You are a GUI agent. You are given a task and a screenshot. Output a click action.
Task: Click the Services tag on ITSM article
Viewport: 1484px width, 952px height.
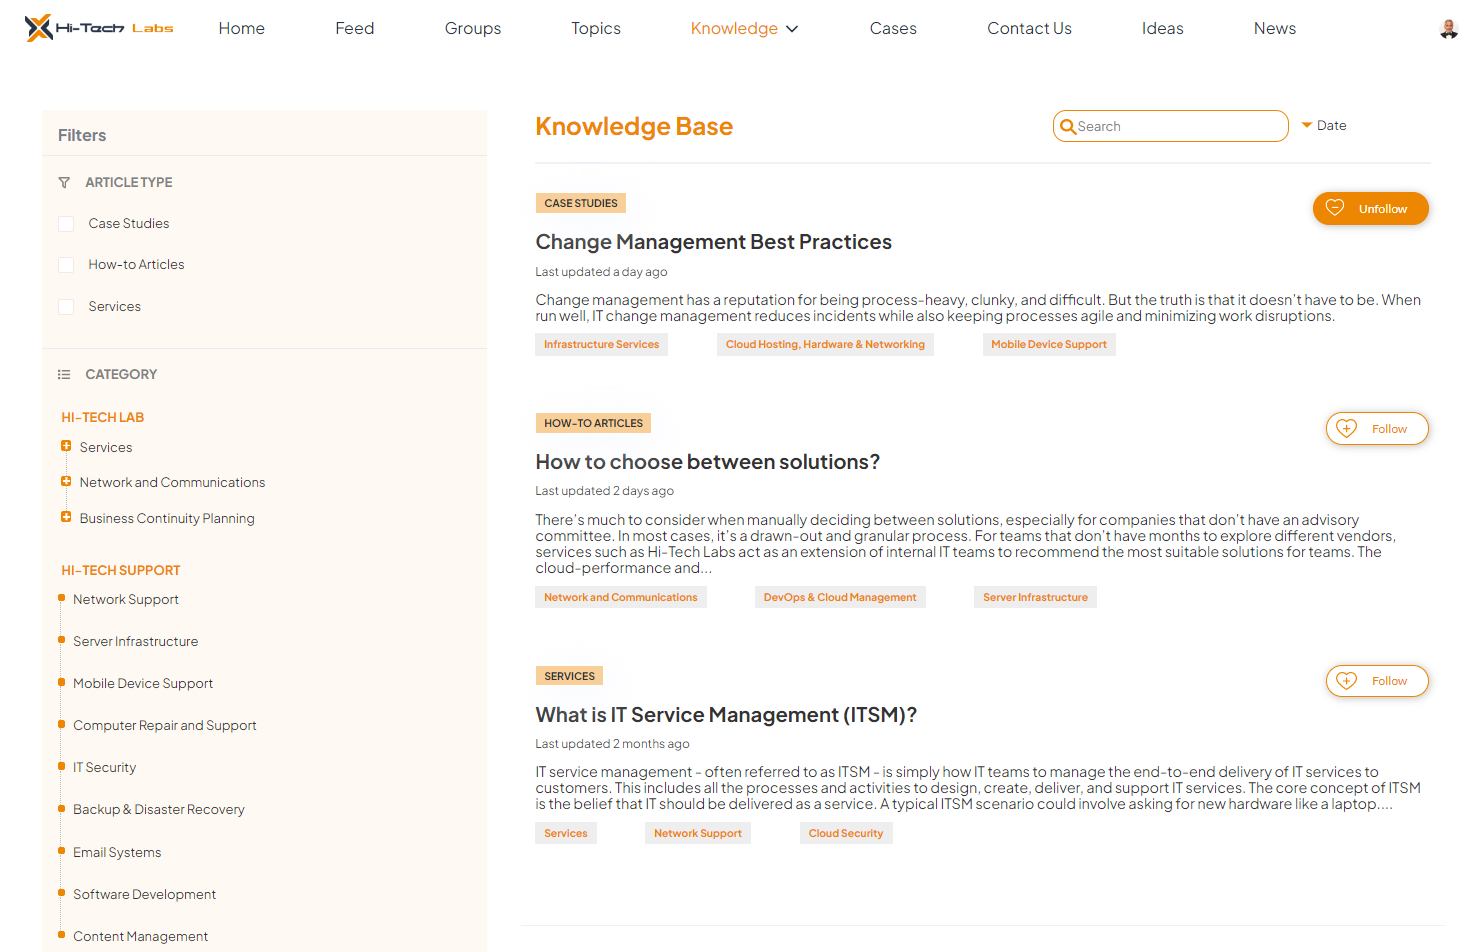(x=566, y=833)
